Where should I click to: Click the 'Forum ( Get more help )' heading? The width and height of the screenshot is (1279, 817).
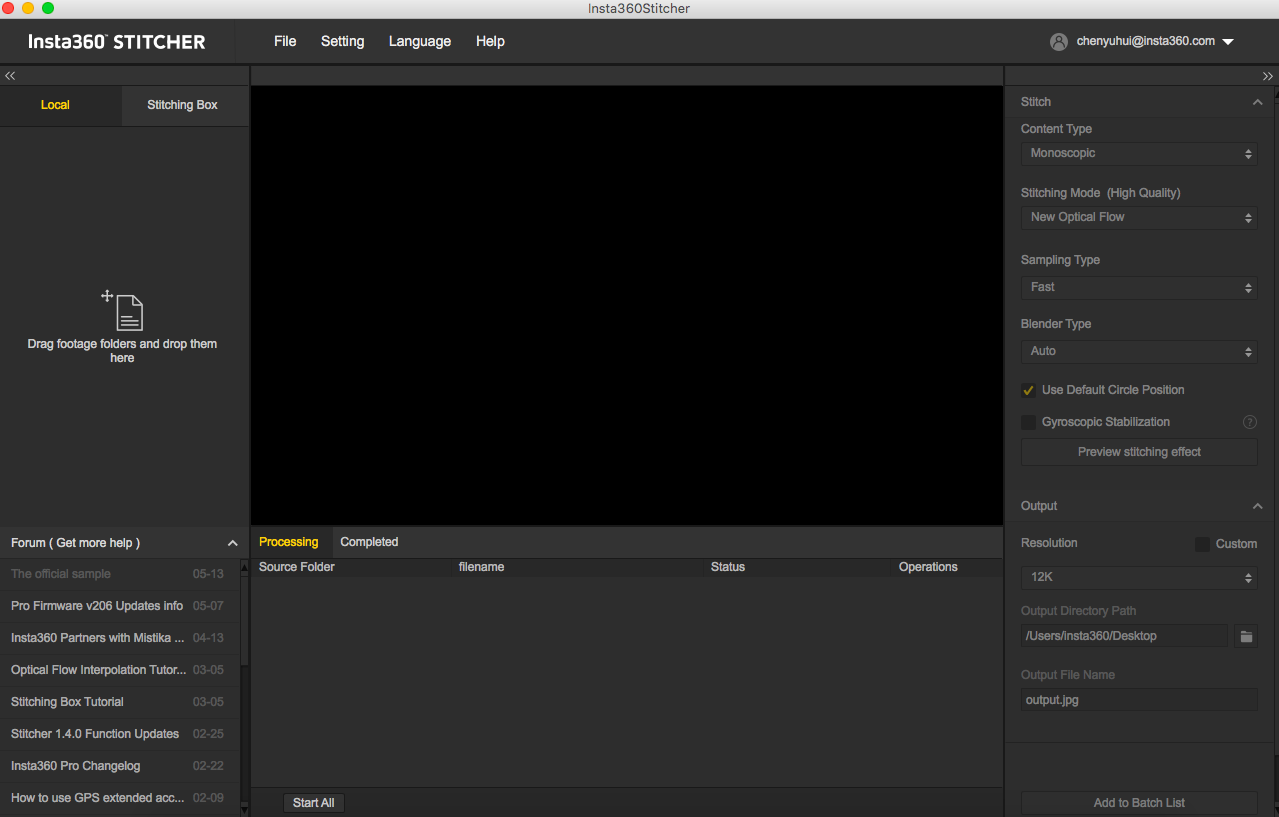coord(76,543)
